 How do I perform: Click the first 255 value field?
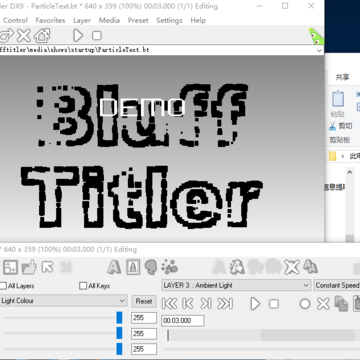point(144,318)
